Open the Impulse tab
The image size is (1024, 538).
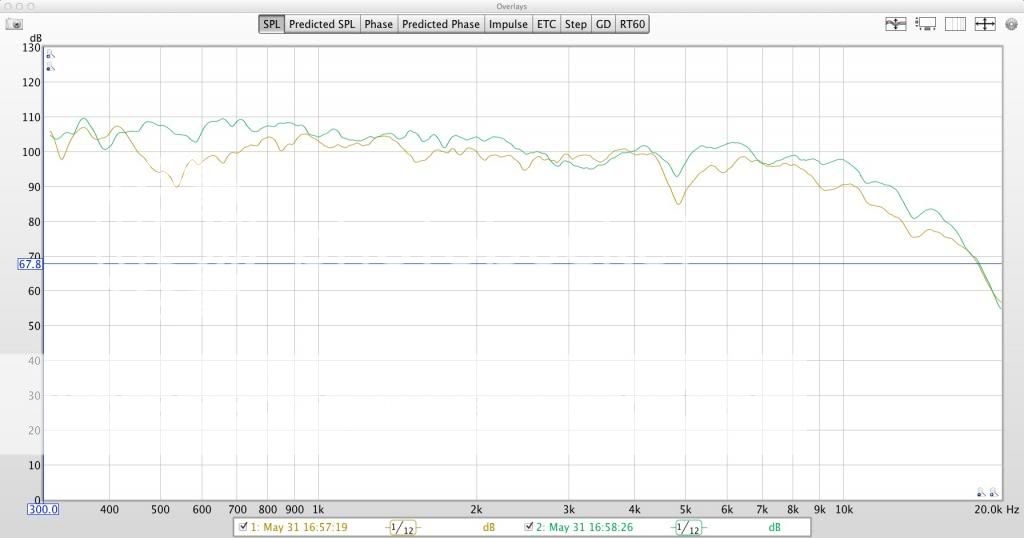point(508,24)
